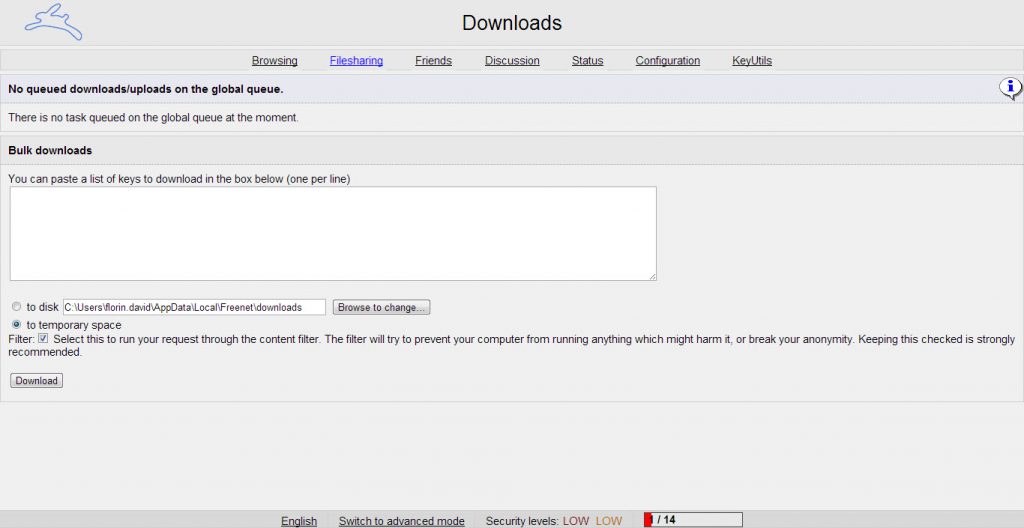
Task: Click 'Switch to advanced mode' link
Action: coord(402,521)
